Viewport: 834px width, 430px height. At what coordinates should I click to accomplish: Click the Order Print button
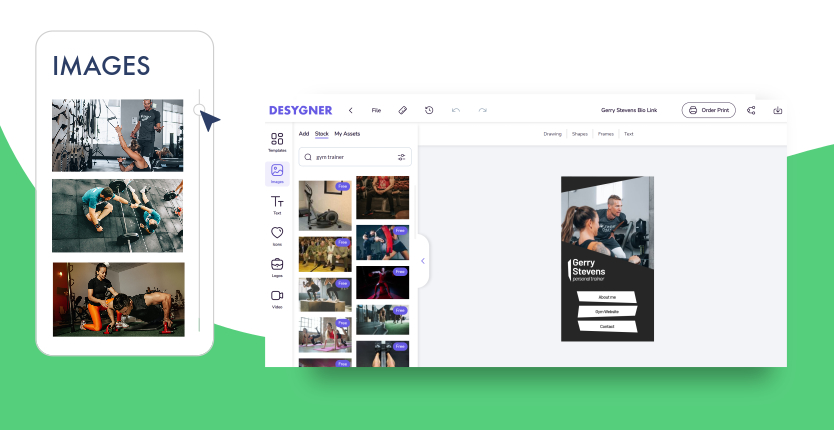pos(708,110)
